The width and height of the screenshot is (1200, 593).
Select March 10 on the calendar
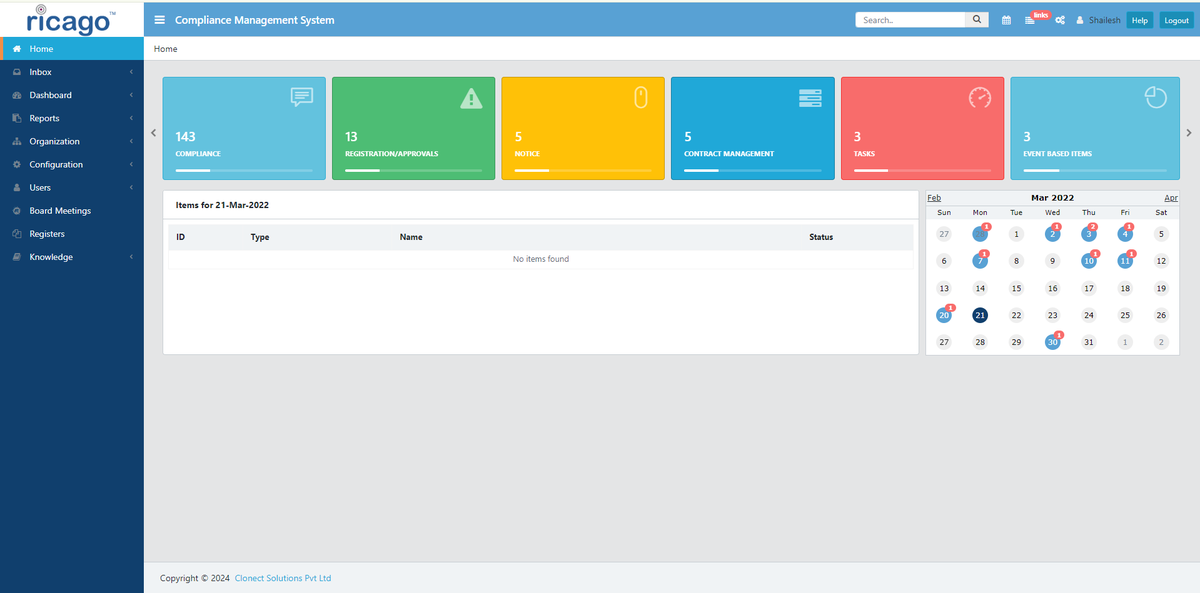pyautogui.click(x=1089, y=261)
